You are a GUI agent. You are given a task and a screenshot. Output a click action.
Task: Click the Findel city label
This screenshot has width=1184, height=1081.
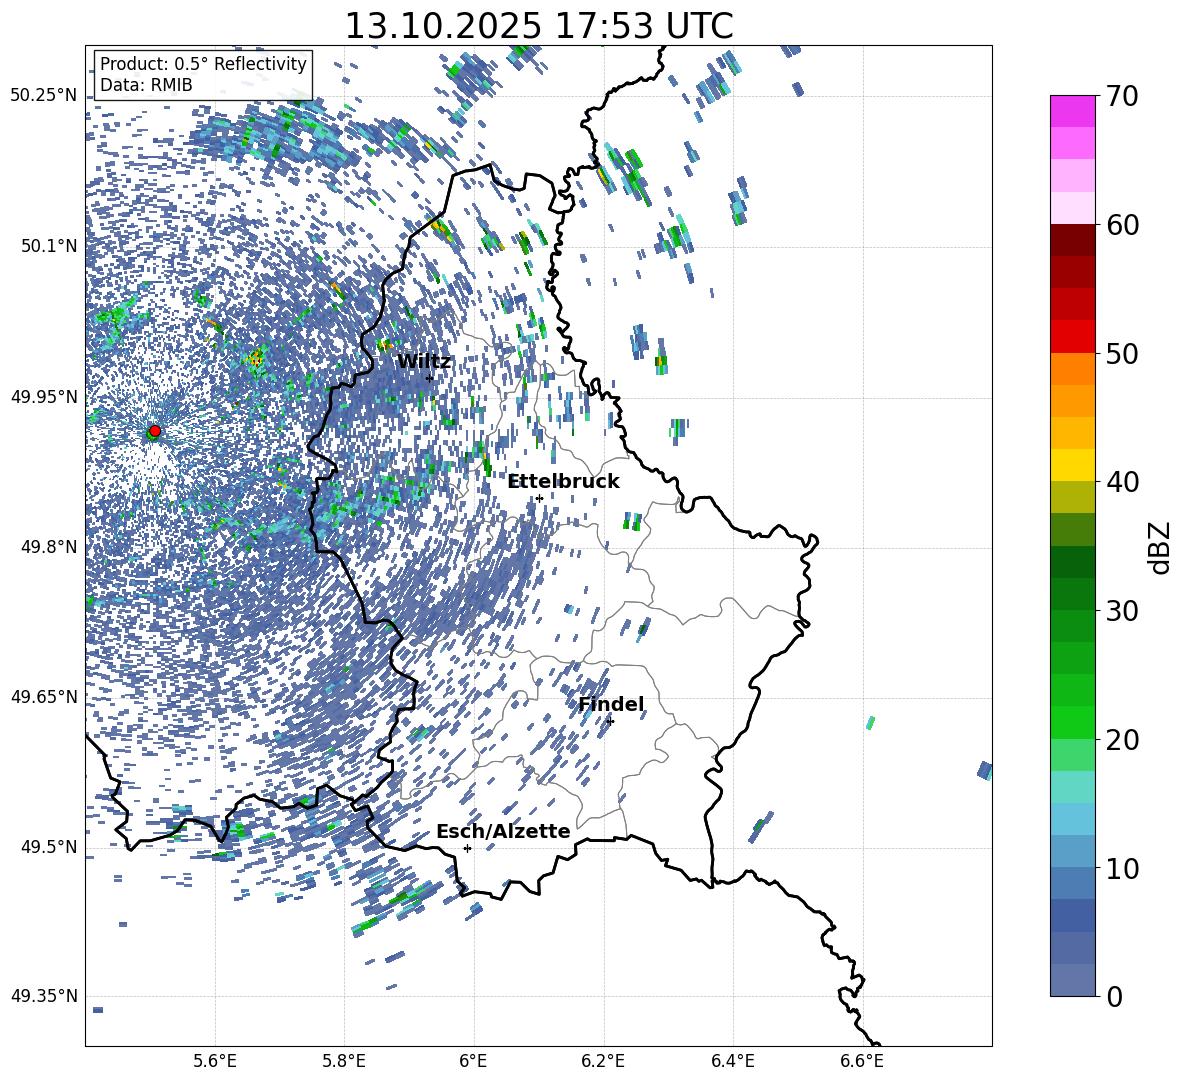pos(611,704)
